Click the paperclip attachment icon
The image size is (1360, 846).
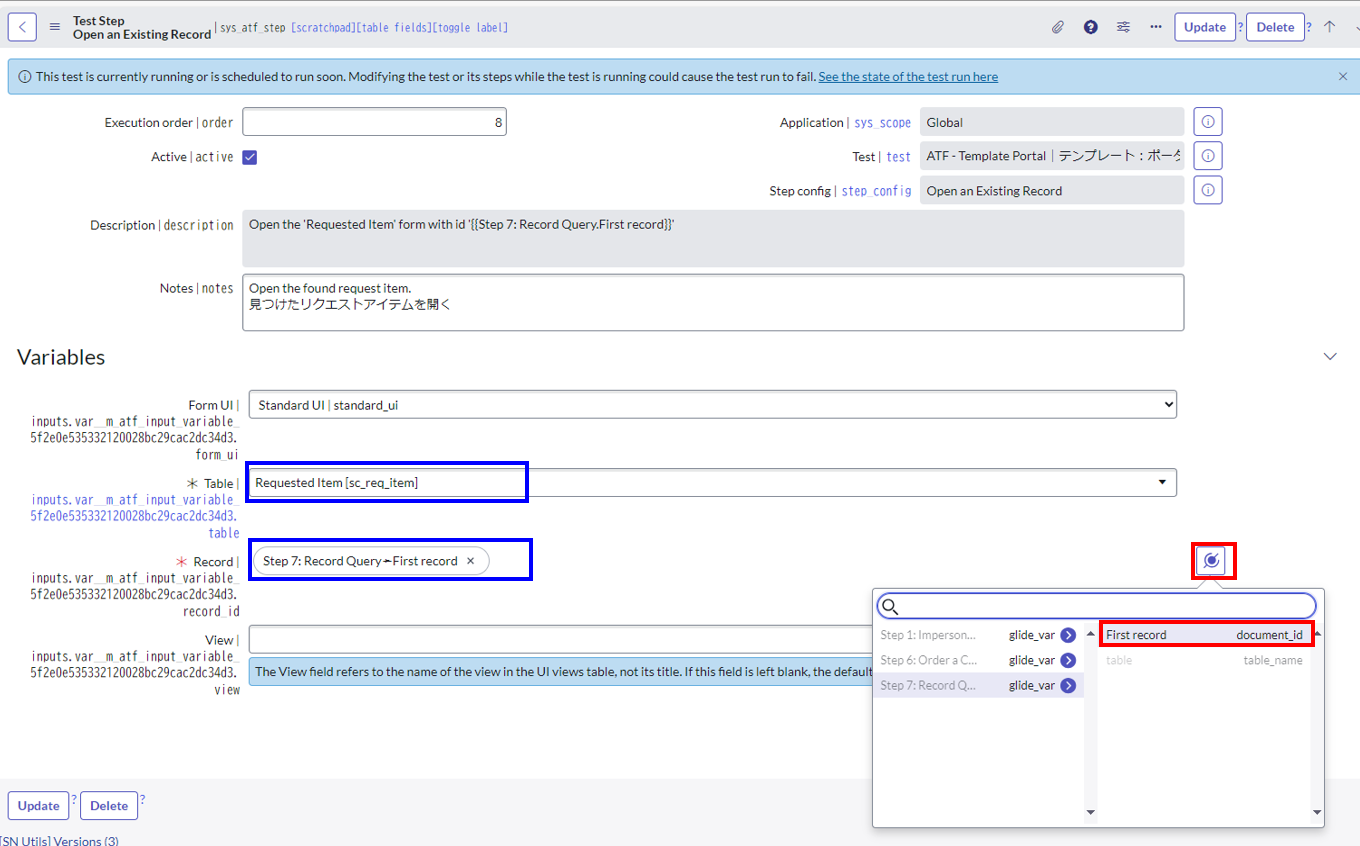pyautogui.click(x=1058, y=27)
